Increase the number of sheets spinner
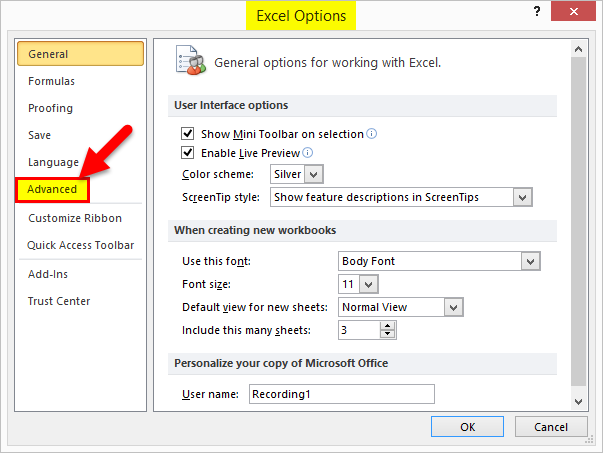The width and height of the screenshot is (603, 453). point(388,325)
